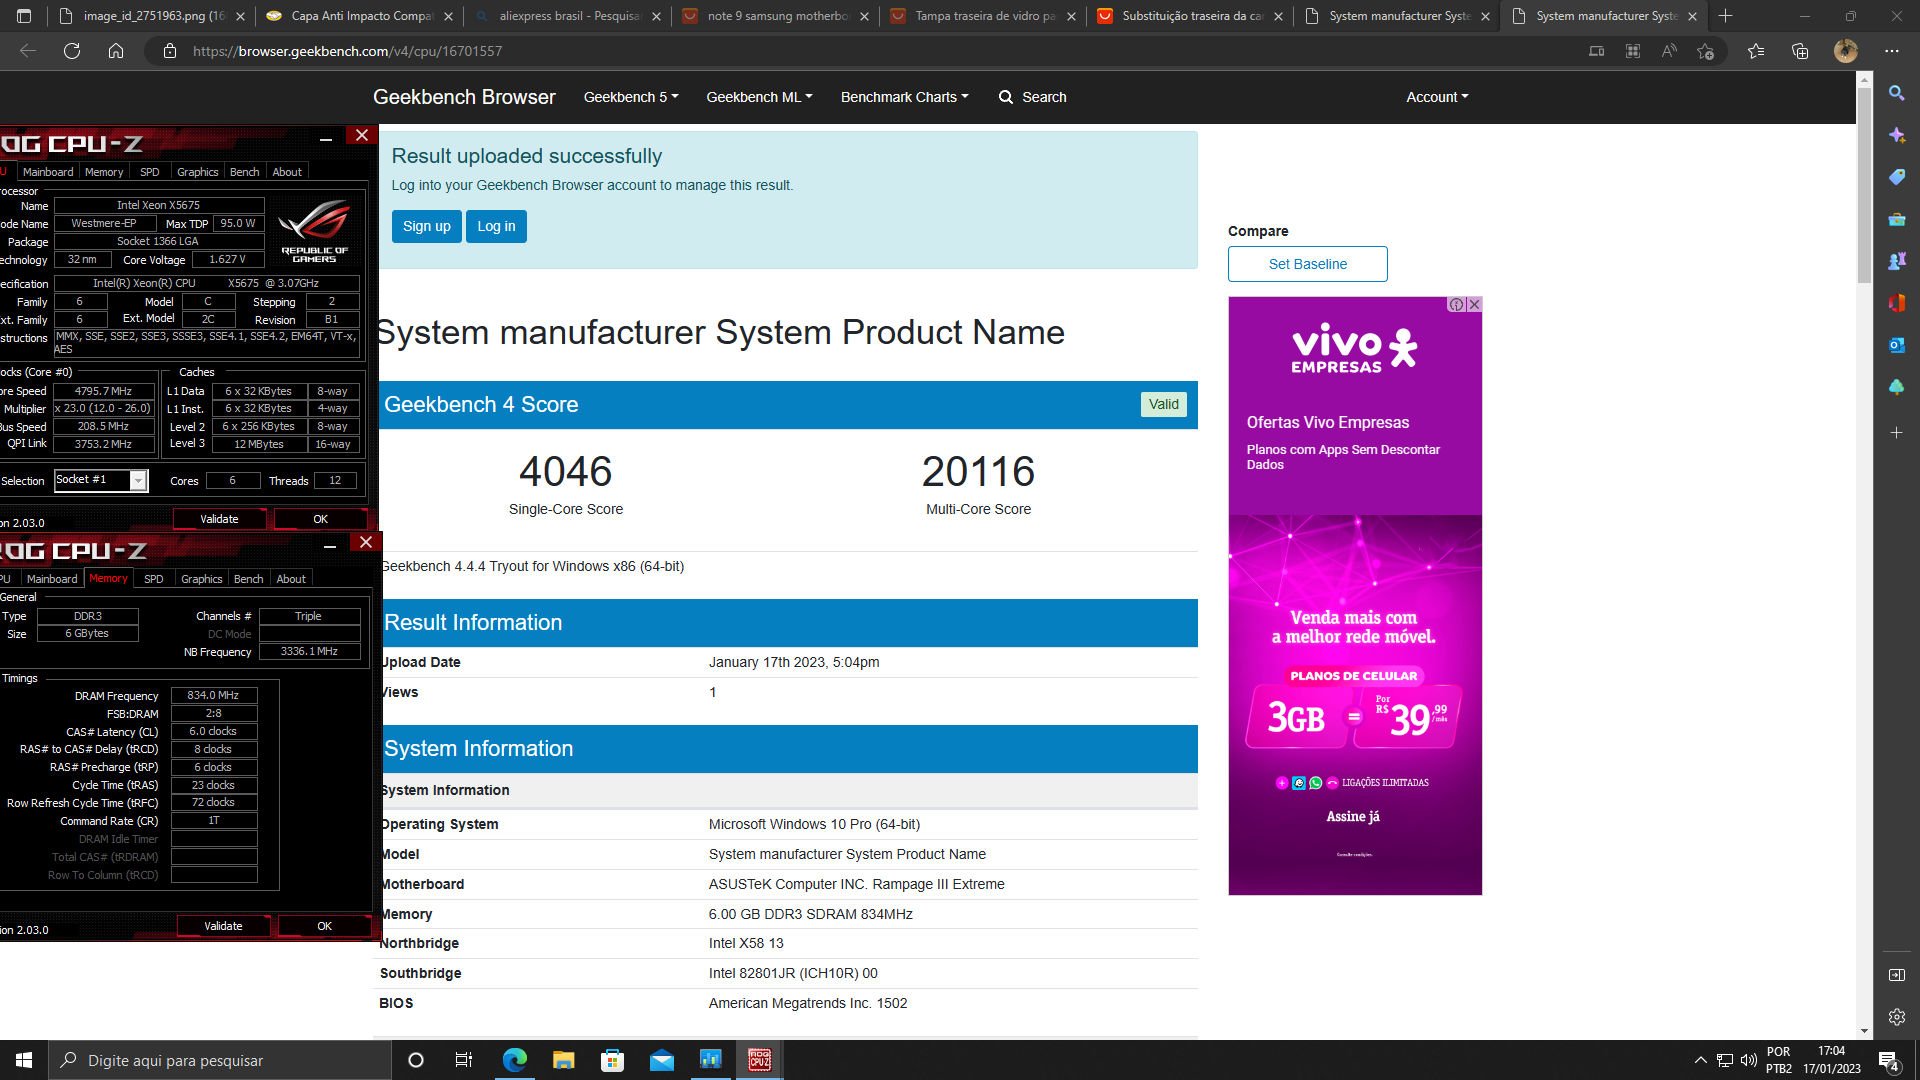Screen dimensions: 1920x1080
Task: Open Geekbench Browser home link
Action: [464, 97]
